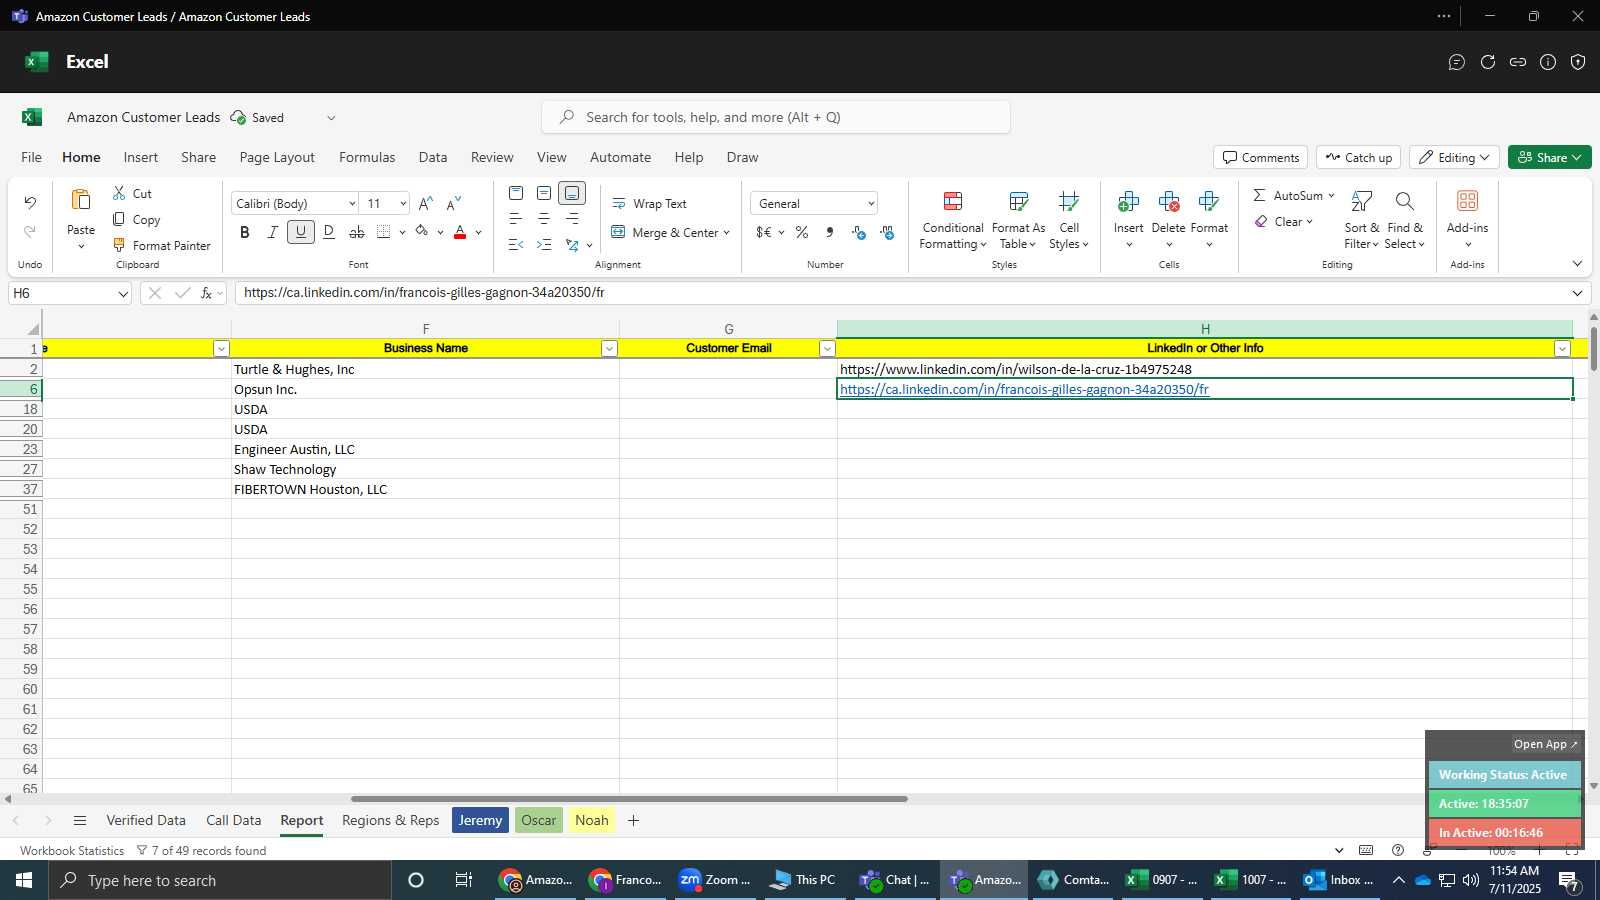Toggle Italic formatting
The width and height of the screenshot is (1600, 900).
click(x=272, y=232)
